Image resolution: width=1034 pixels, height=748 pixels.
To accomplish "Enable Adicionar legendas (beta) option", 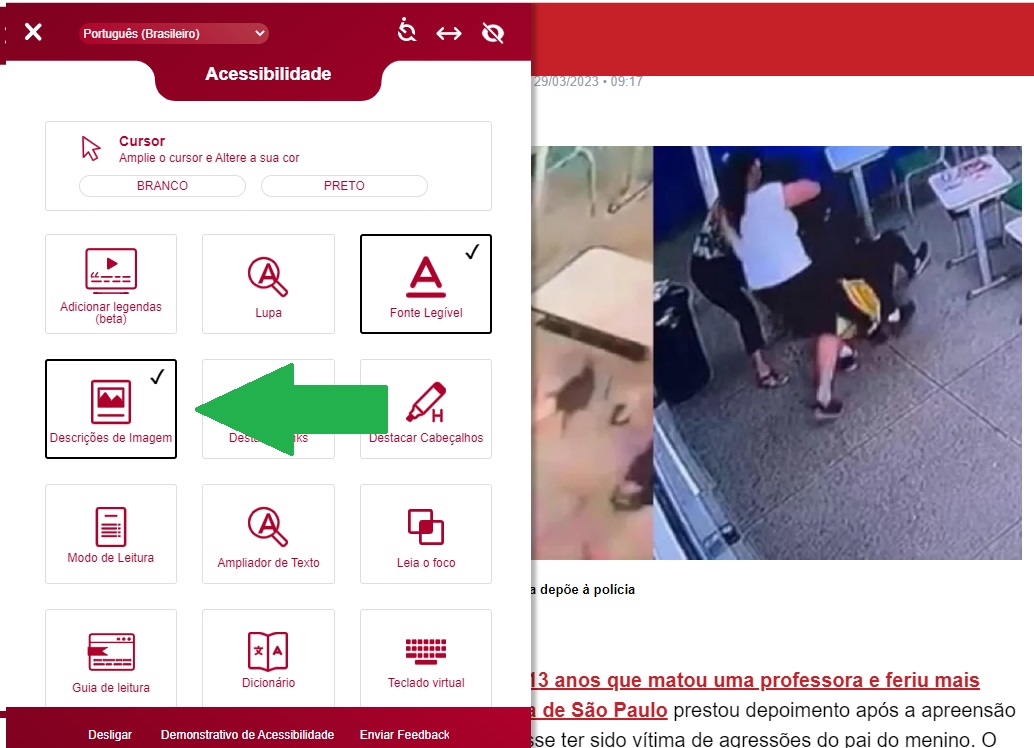I will click(111, 284).
